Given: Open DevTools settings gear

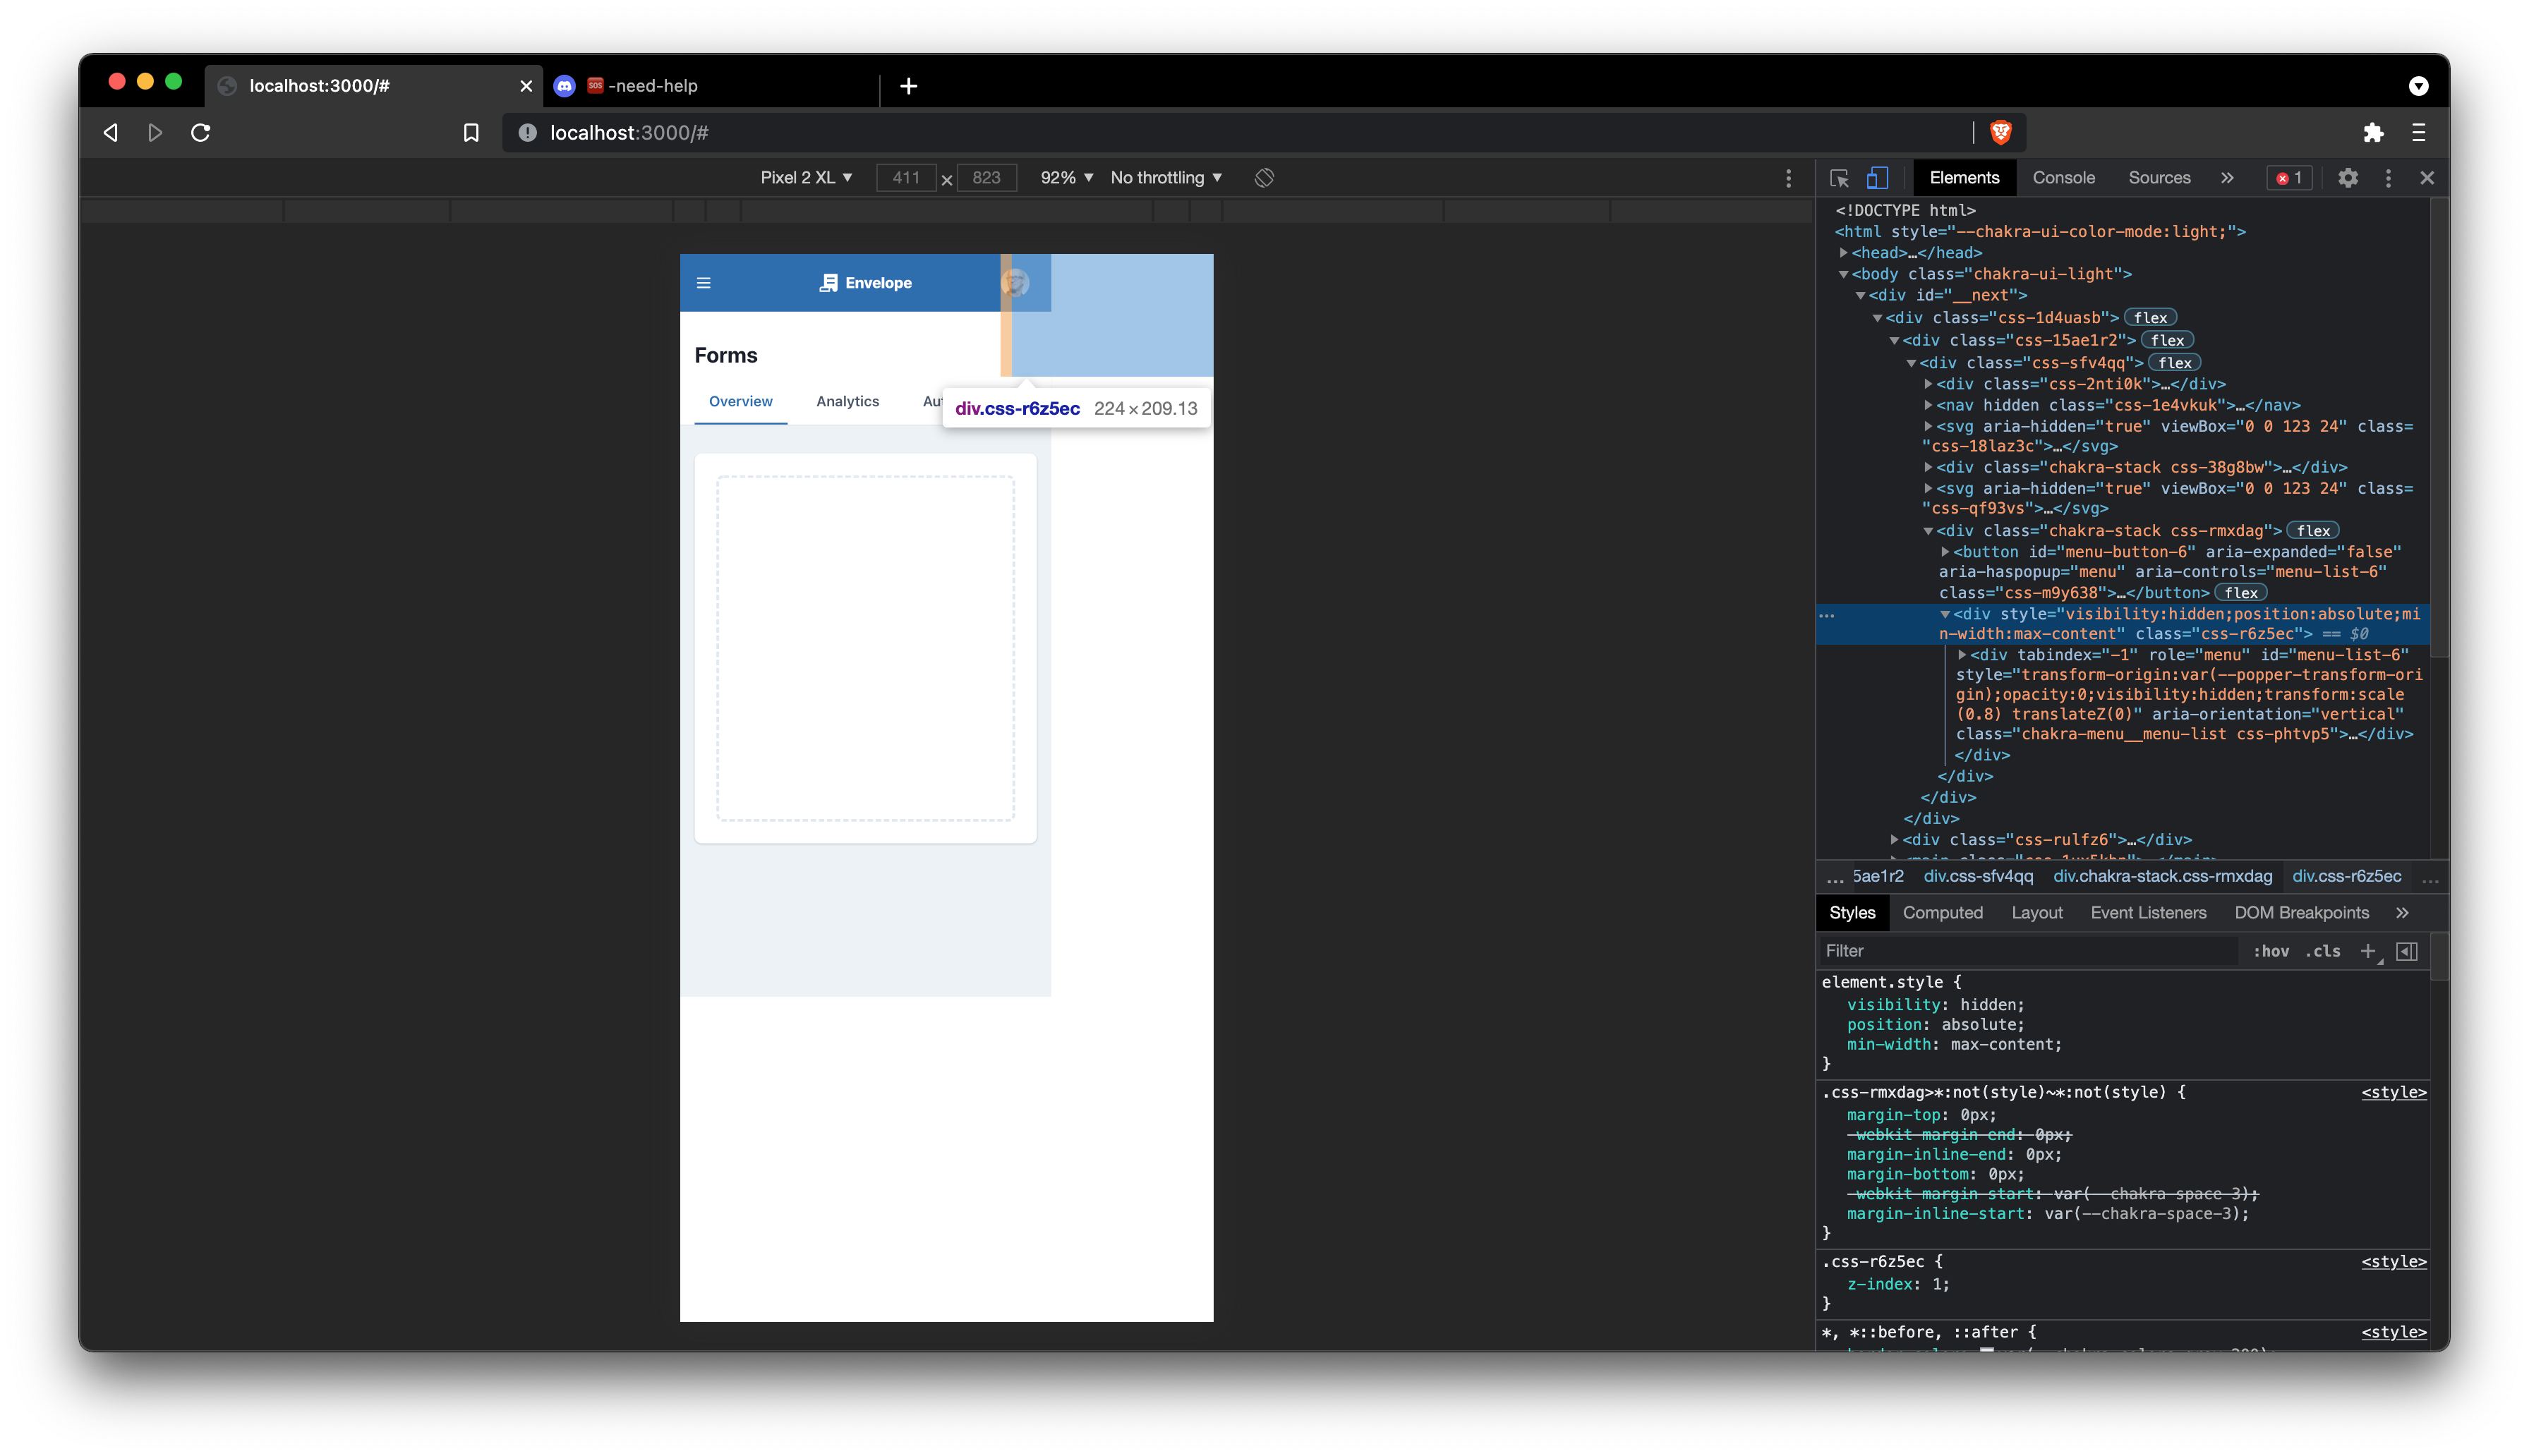Looking at the screenshot, I should click(2348, 177).
